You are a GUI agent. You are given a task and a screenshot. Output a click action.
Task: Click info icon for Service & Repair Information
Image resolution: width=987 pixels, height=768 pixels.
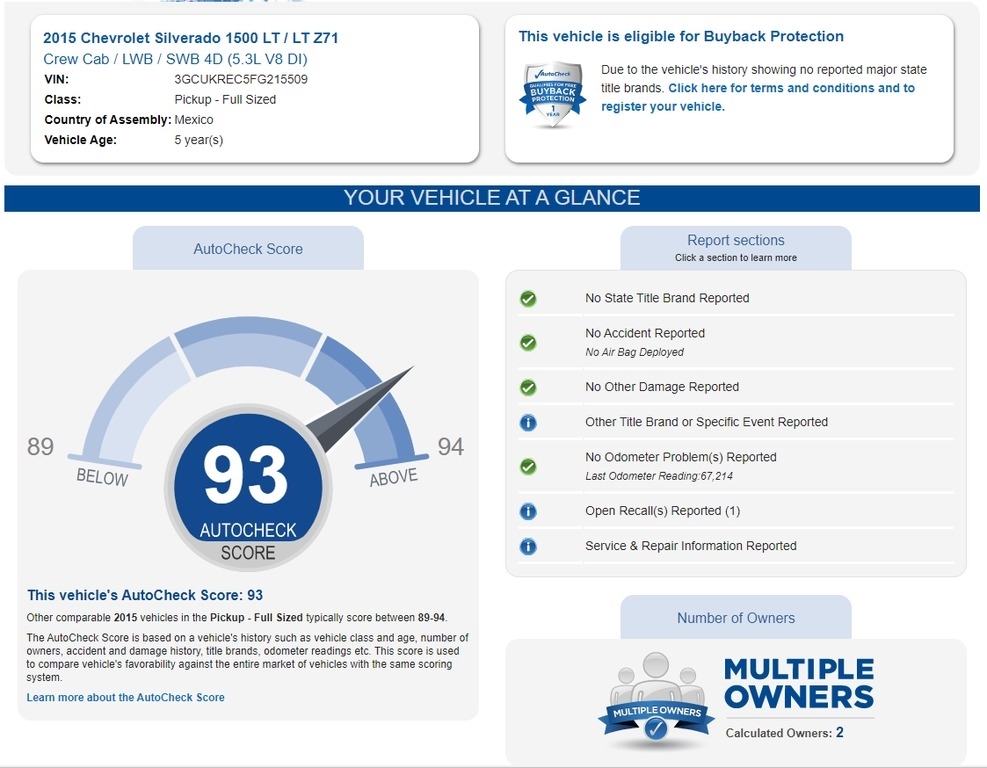pyautogui.click(x=528, y=546)
